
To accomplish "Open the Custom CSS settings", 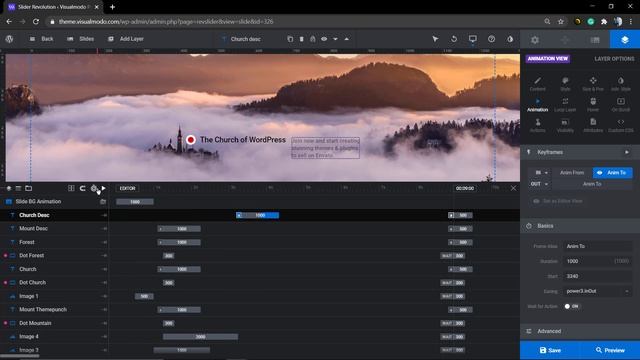I will (x=621, y=126).
